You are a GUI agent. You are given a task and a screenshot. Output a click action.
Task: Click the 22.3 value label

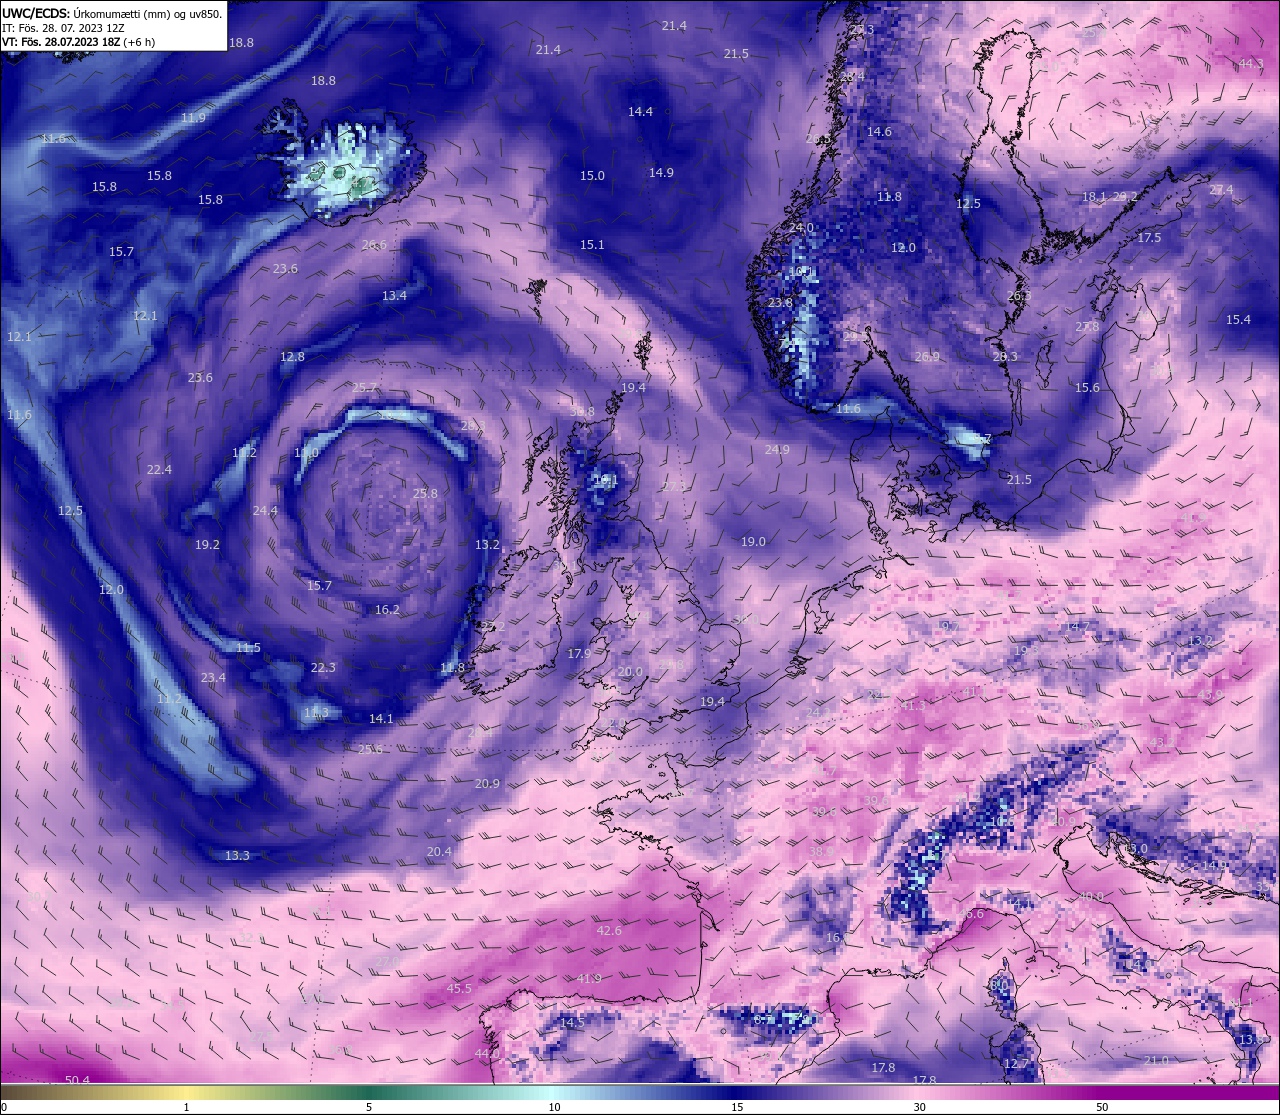tap(323, 667)
